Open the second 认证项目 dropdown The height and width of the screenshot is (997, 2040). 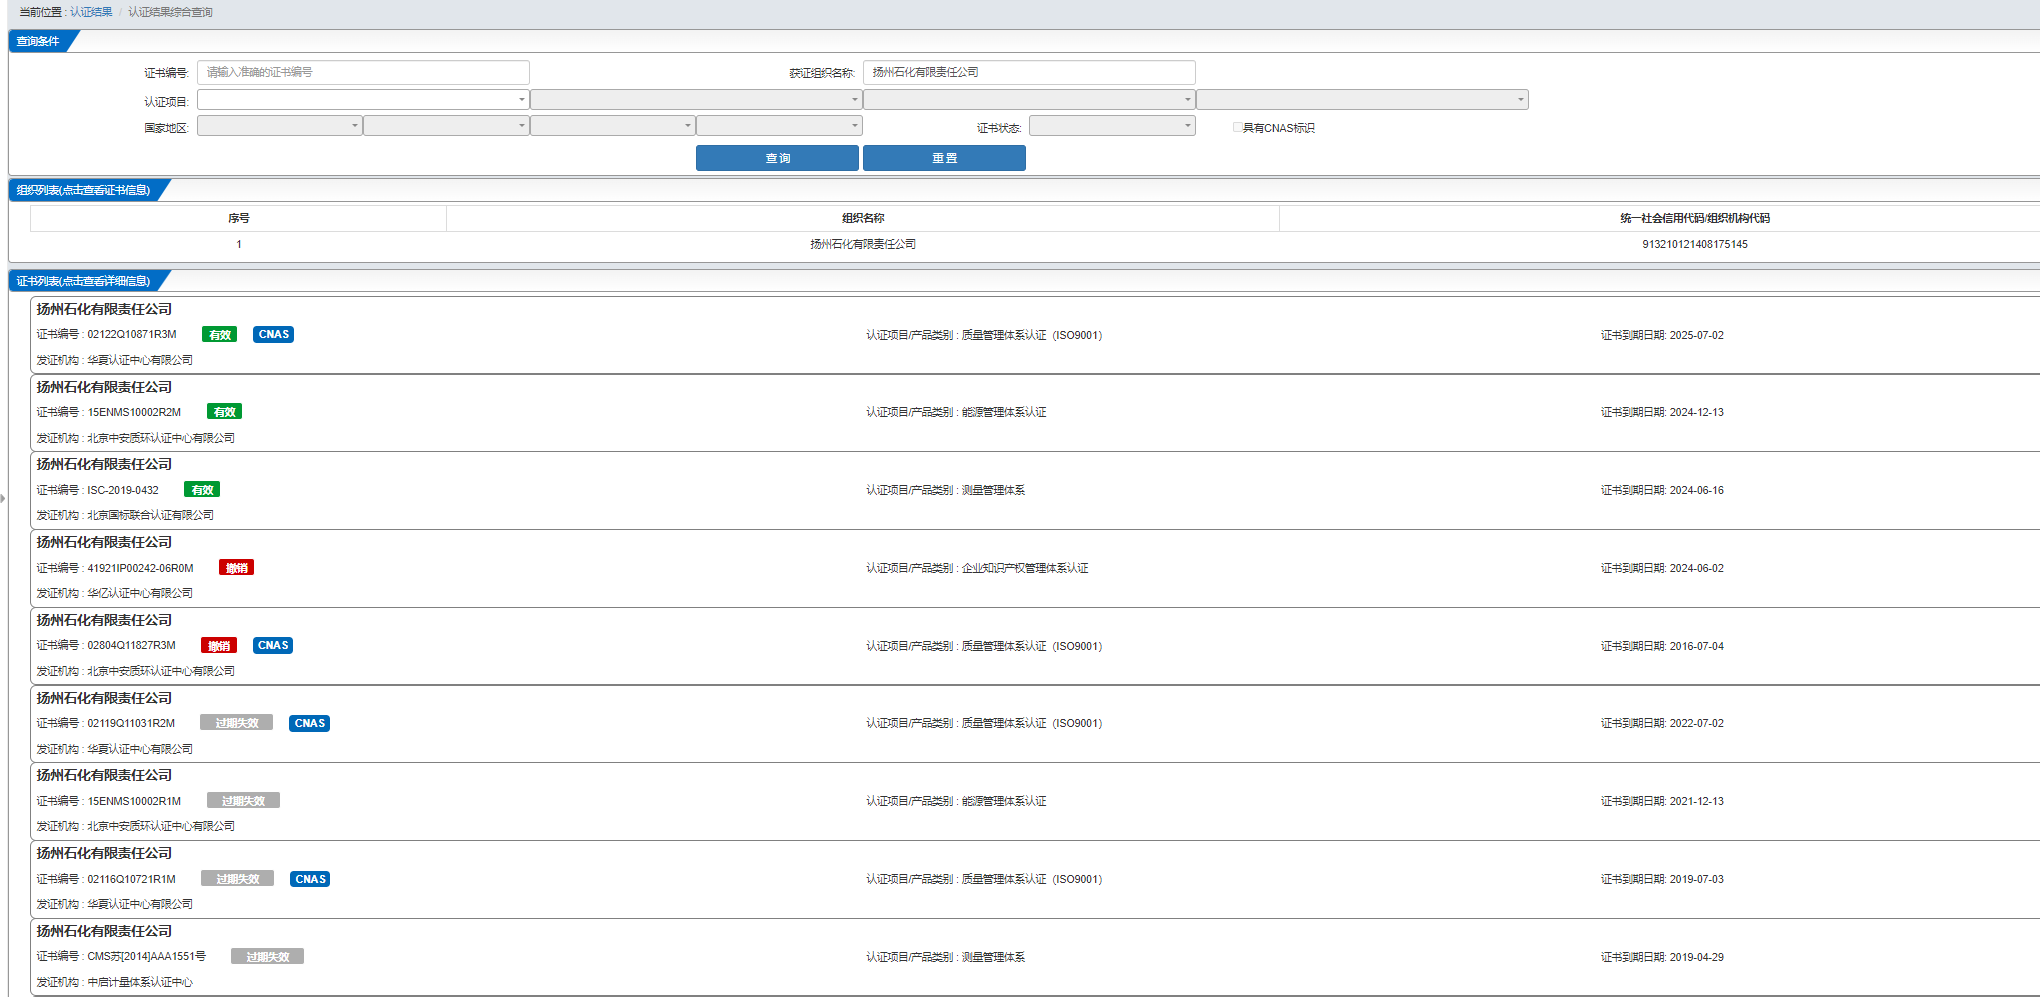(x=696, y=99)
